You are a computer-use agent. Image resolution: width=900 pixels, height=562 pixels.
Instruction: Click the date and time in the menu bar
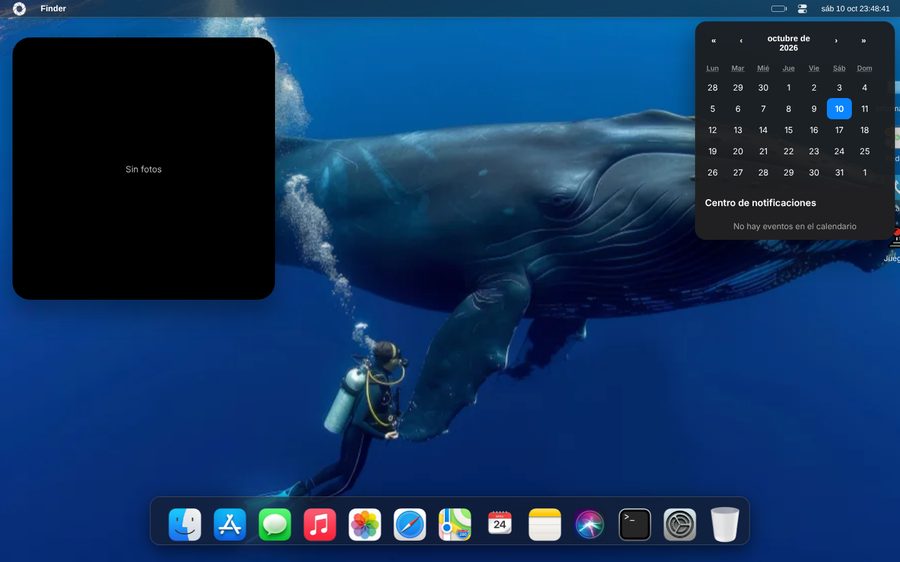coord(855,9)
